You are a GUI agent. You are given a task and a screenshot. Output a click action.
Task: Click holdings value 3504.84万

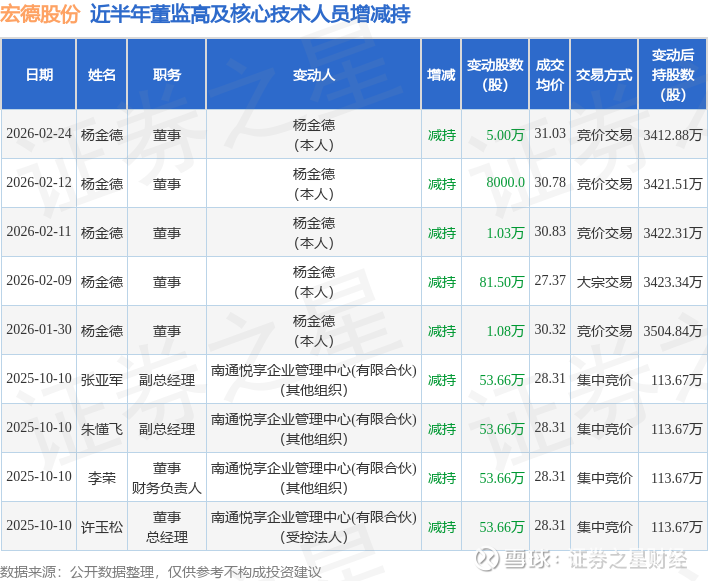tap(673, 330)
